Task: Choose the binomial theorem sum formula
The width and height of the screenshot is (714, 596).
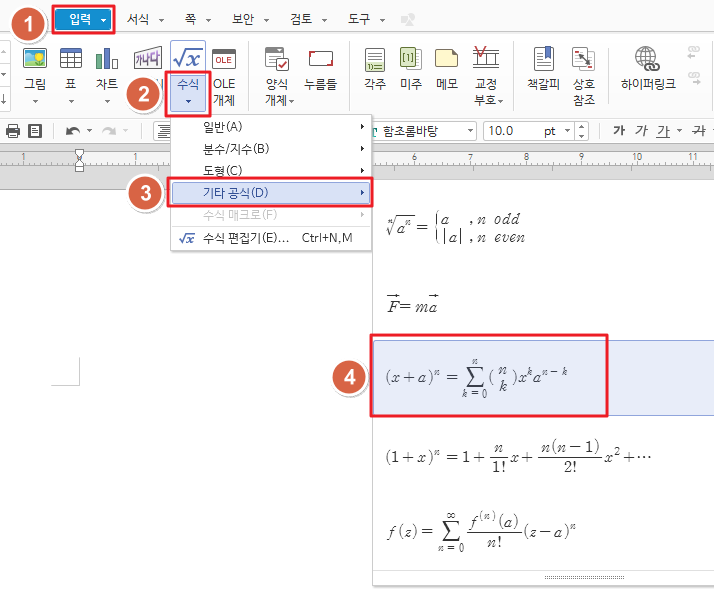Action: point(476,377)
